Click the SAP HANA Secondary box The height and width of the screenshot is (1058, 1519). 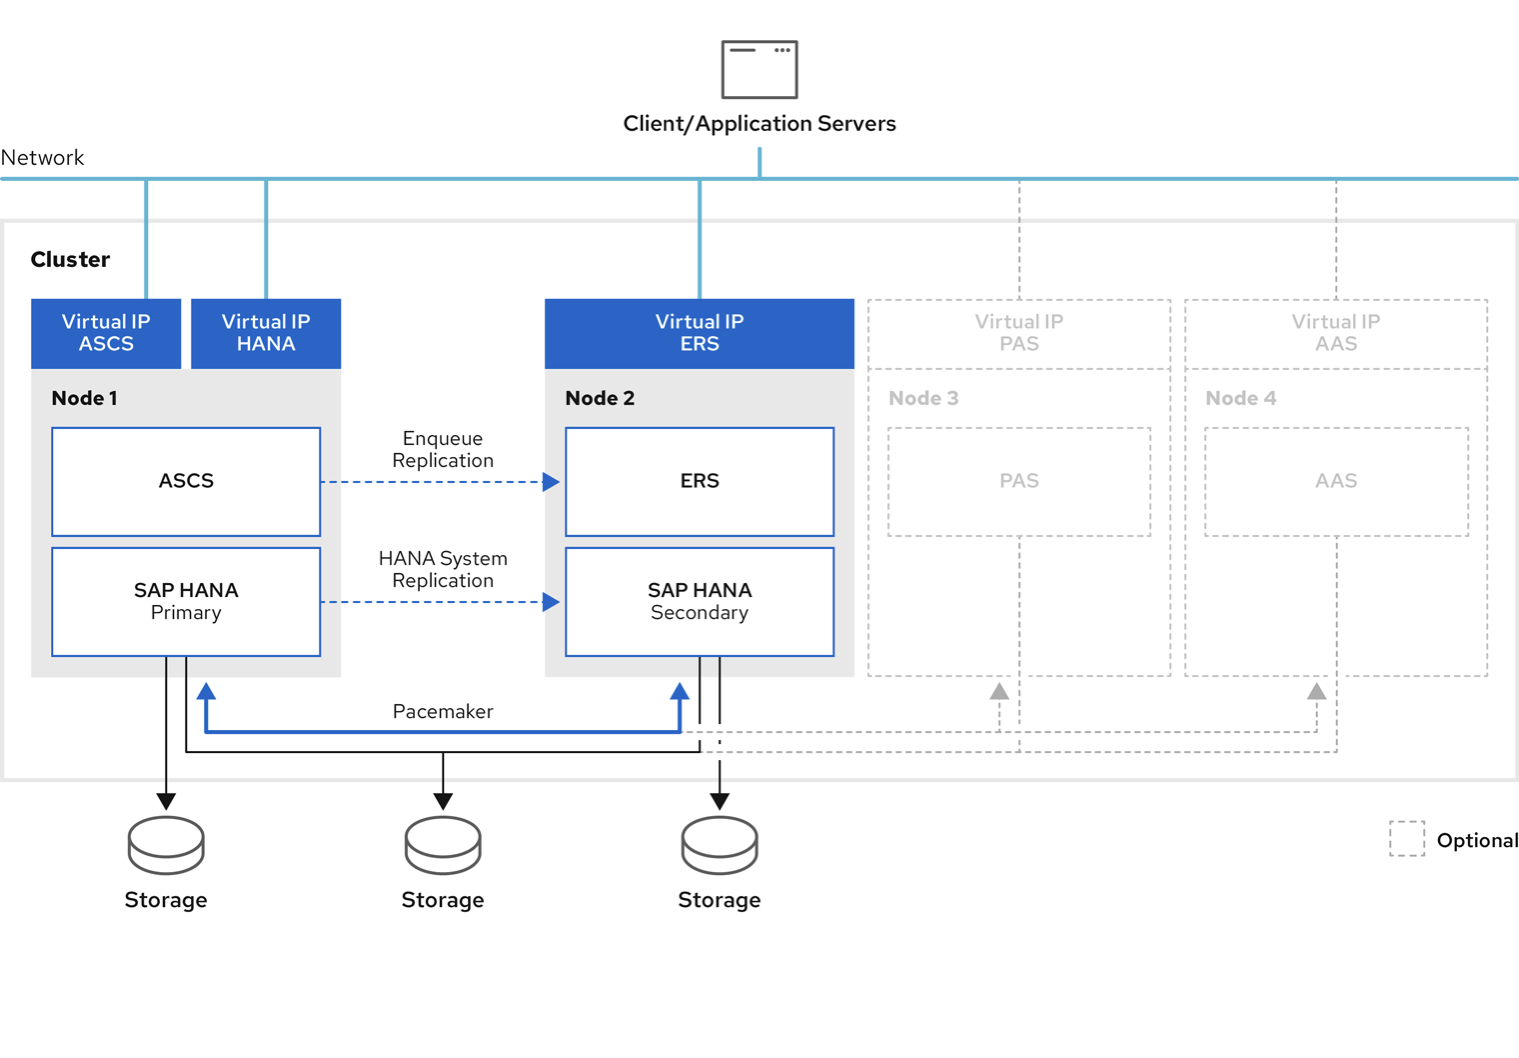tap(698, 601)
